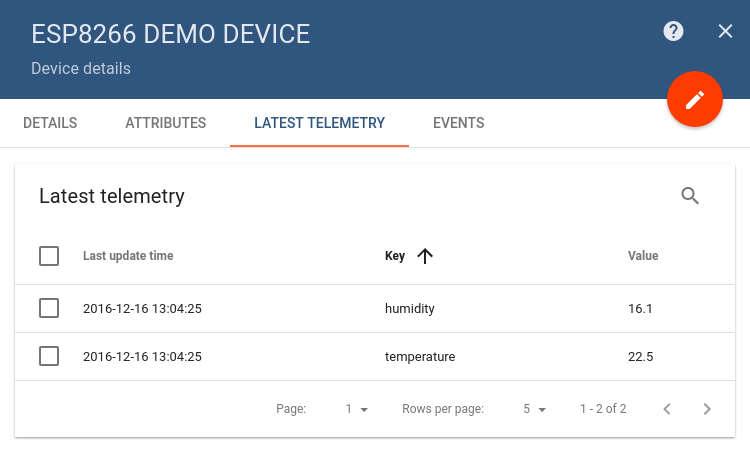
Task: Tick the select-all header checkbox
Action: (49, 256)
